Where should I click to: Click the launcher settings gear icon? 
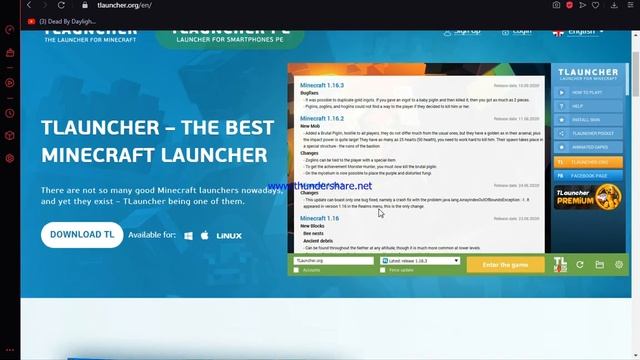(619, 264)
